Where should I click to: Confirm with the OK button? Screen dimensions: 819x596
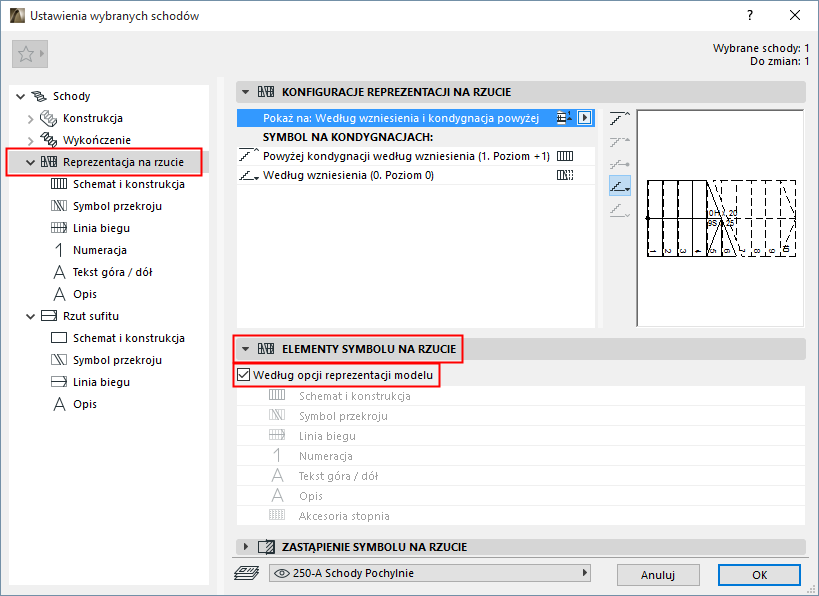(x=759, y=575)
